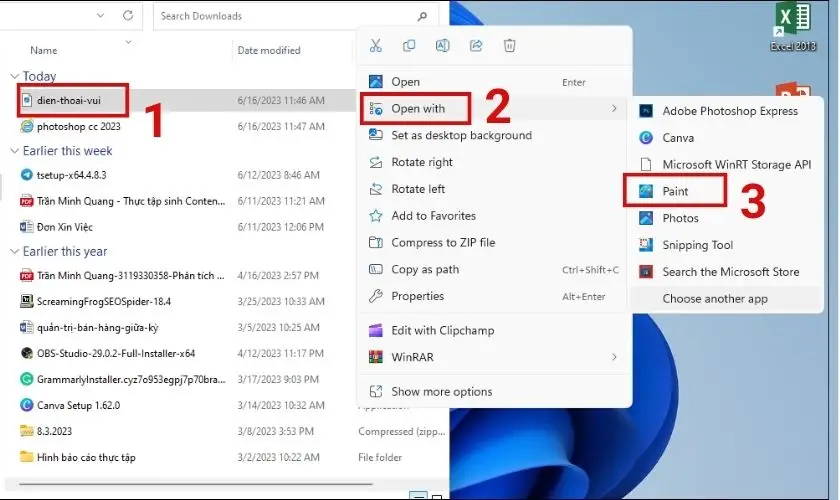This screenshot has width=840, height=500.
Task: Expand the Open with submenu arrow
Action: point(614,108)
